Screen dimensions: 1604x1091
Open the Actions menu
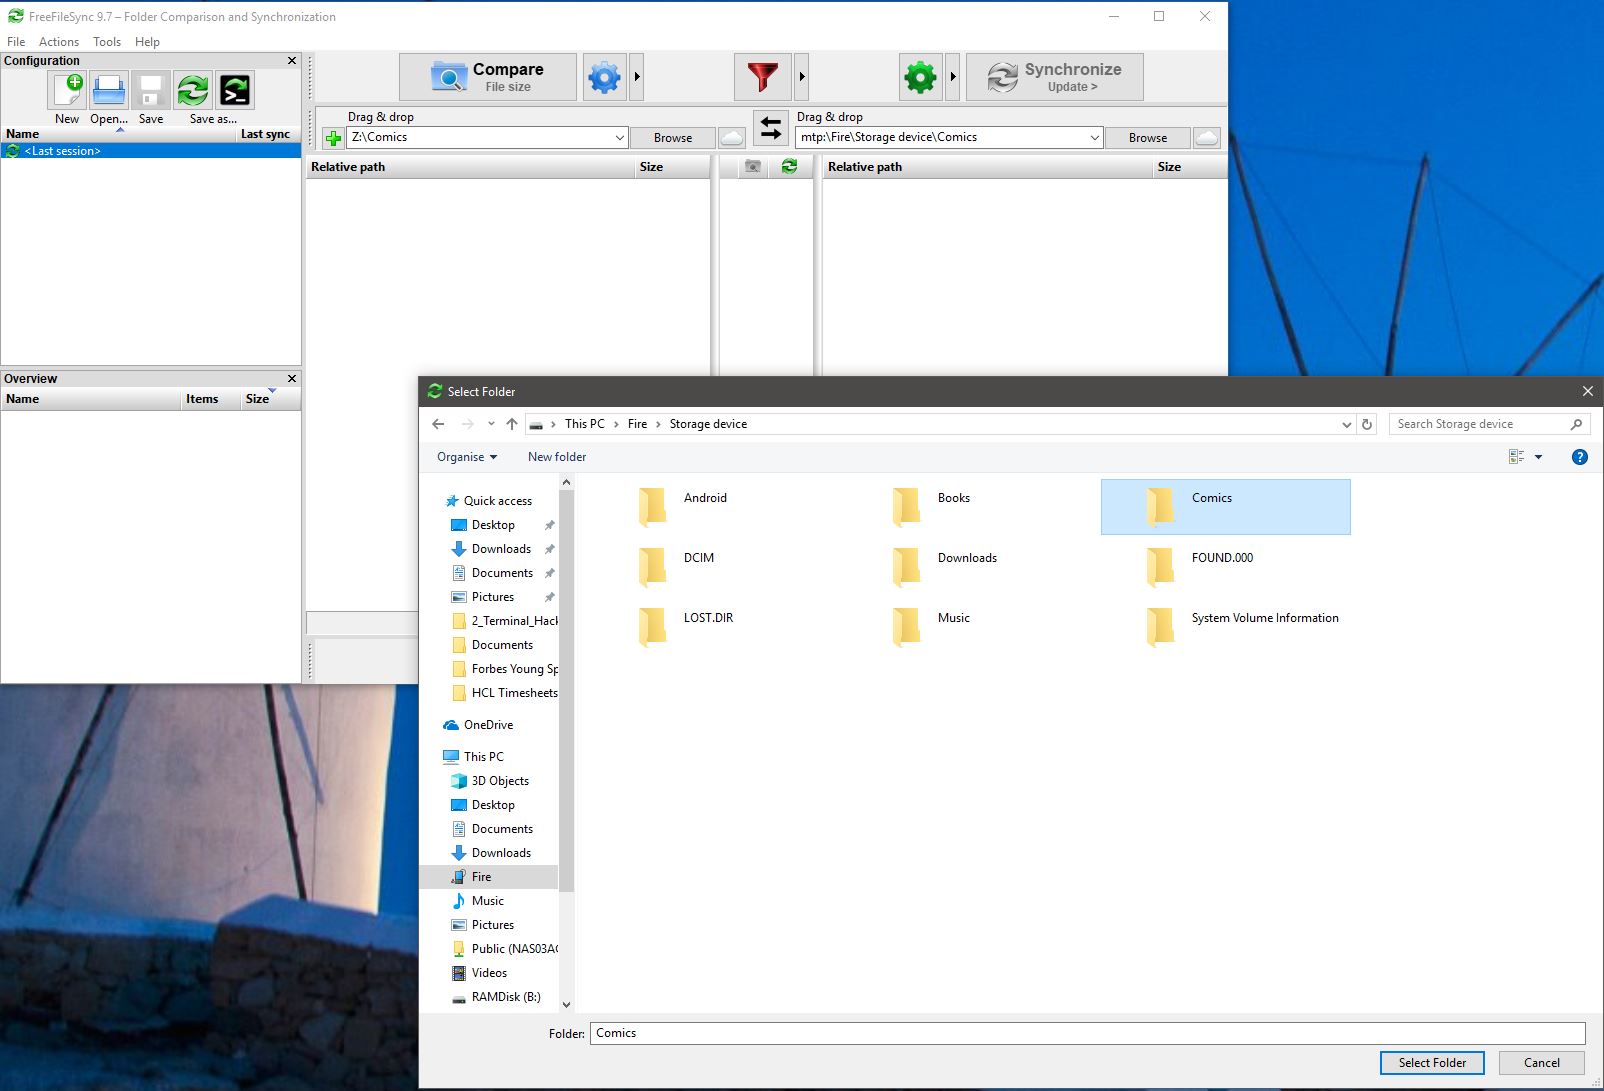pyautogui.click(x=59, y=42)
